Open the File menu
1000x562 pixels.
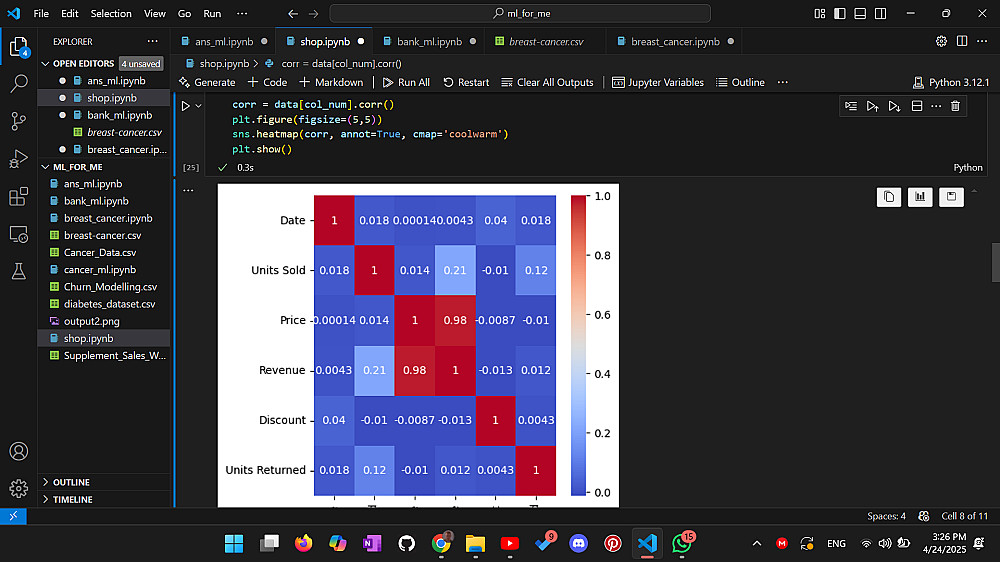[x=41, y=13]
